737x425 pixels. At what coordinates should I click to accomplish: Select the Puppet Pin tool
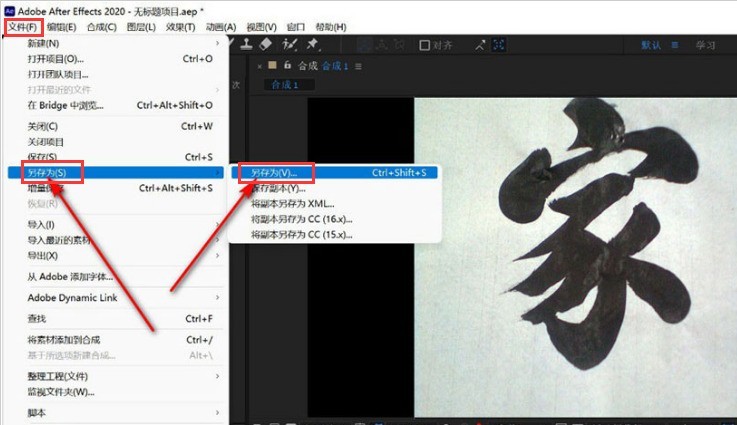pos(313,45)
